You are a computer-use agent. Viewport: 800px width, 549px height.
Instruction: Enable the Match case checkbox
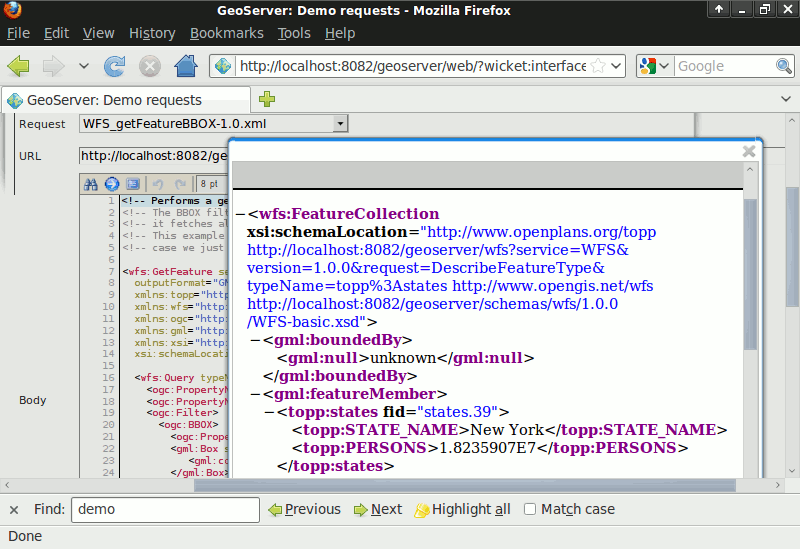pyautogui.click(x=530, y=509)
